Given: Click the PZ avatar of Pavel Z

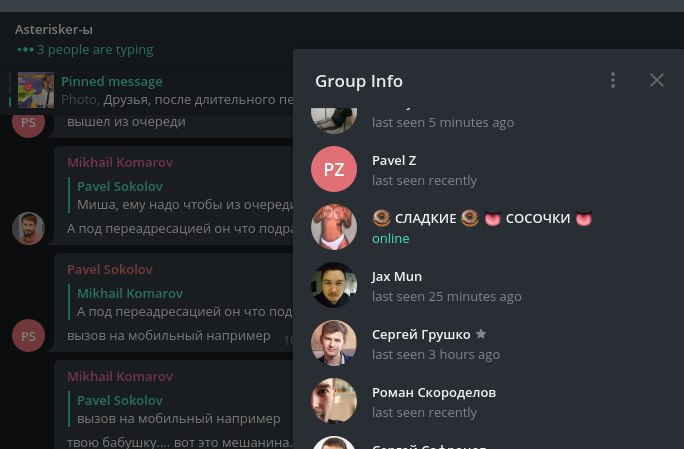Looking at the screenshot, I should tap(334, 169).
